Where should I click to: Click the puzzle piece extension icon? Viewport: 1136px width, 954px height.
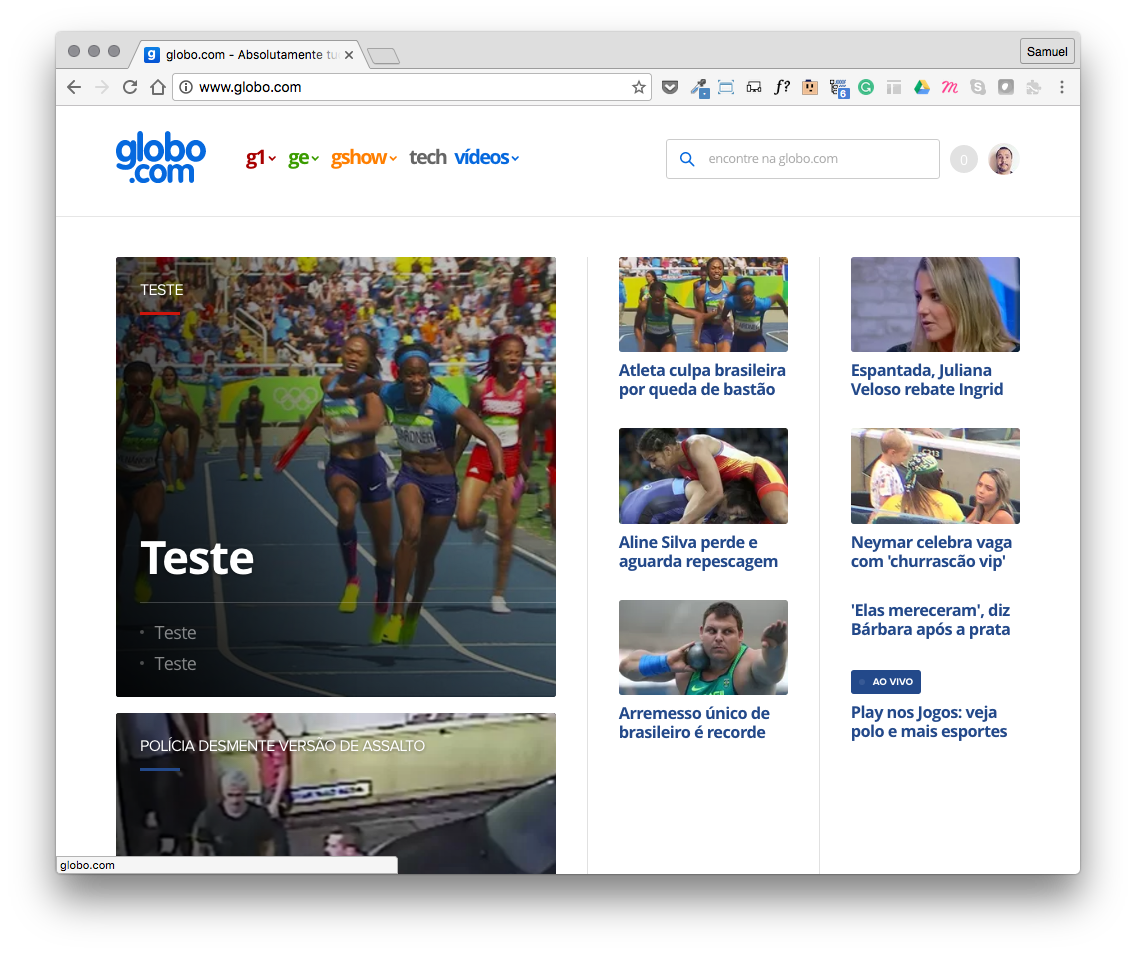[x=1034, y=87]
